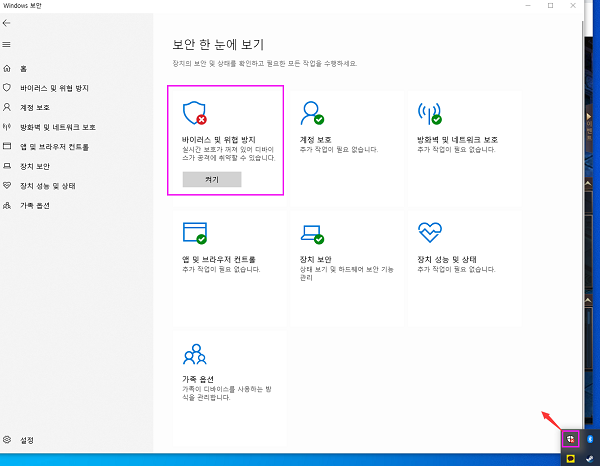This screenshot has height=466, width=600.
Task: Click the sidebar device security laptop icon
Action: (7, 166)
